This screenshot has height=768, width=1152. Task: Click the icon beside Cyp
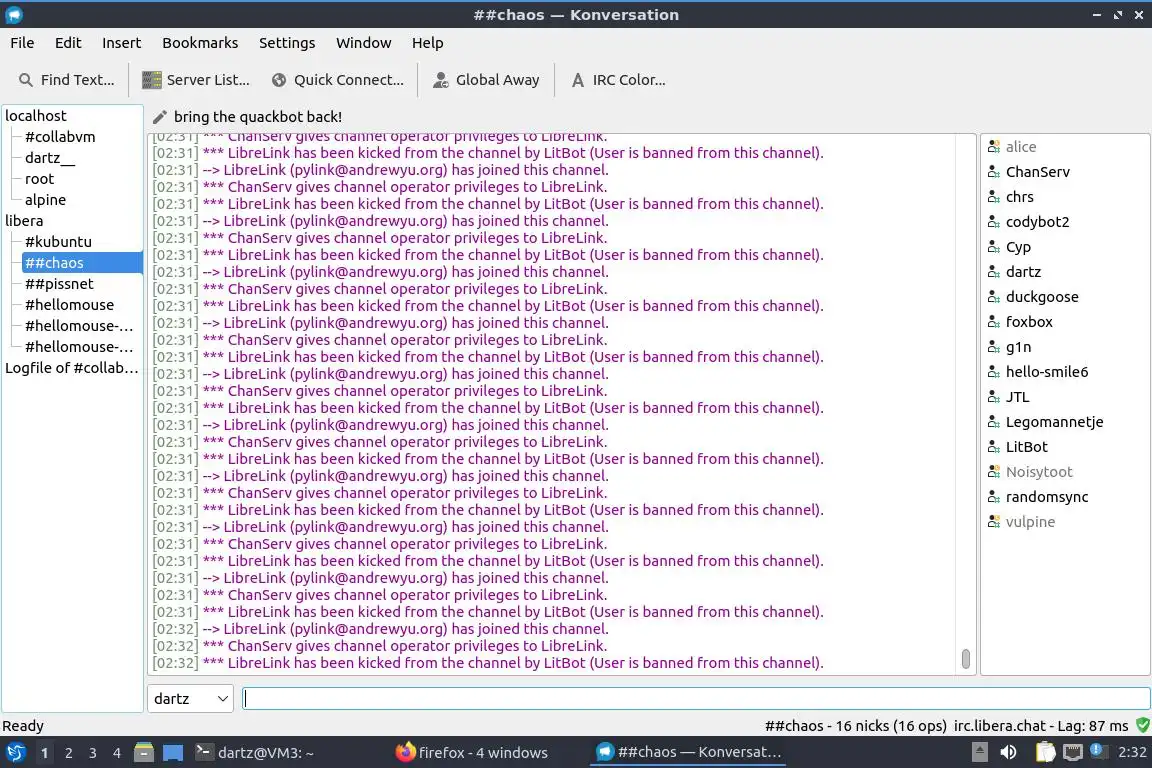[994, 247]
